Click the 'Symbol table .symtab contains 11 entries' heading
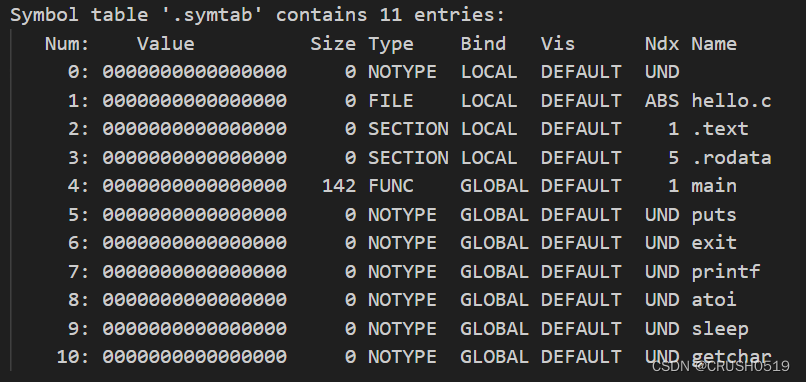 pyautogui.click(x=258, y=15)
